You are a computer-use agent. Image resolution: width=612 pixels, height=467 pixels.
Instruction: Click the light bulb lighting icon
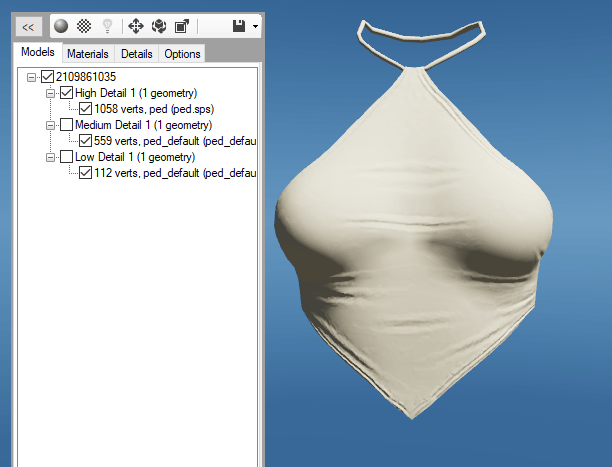coord(107,26)
